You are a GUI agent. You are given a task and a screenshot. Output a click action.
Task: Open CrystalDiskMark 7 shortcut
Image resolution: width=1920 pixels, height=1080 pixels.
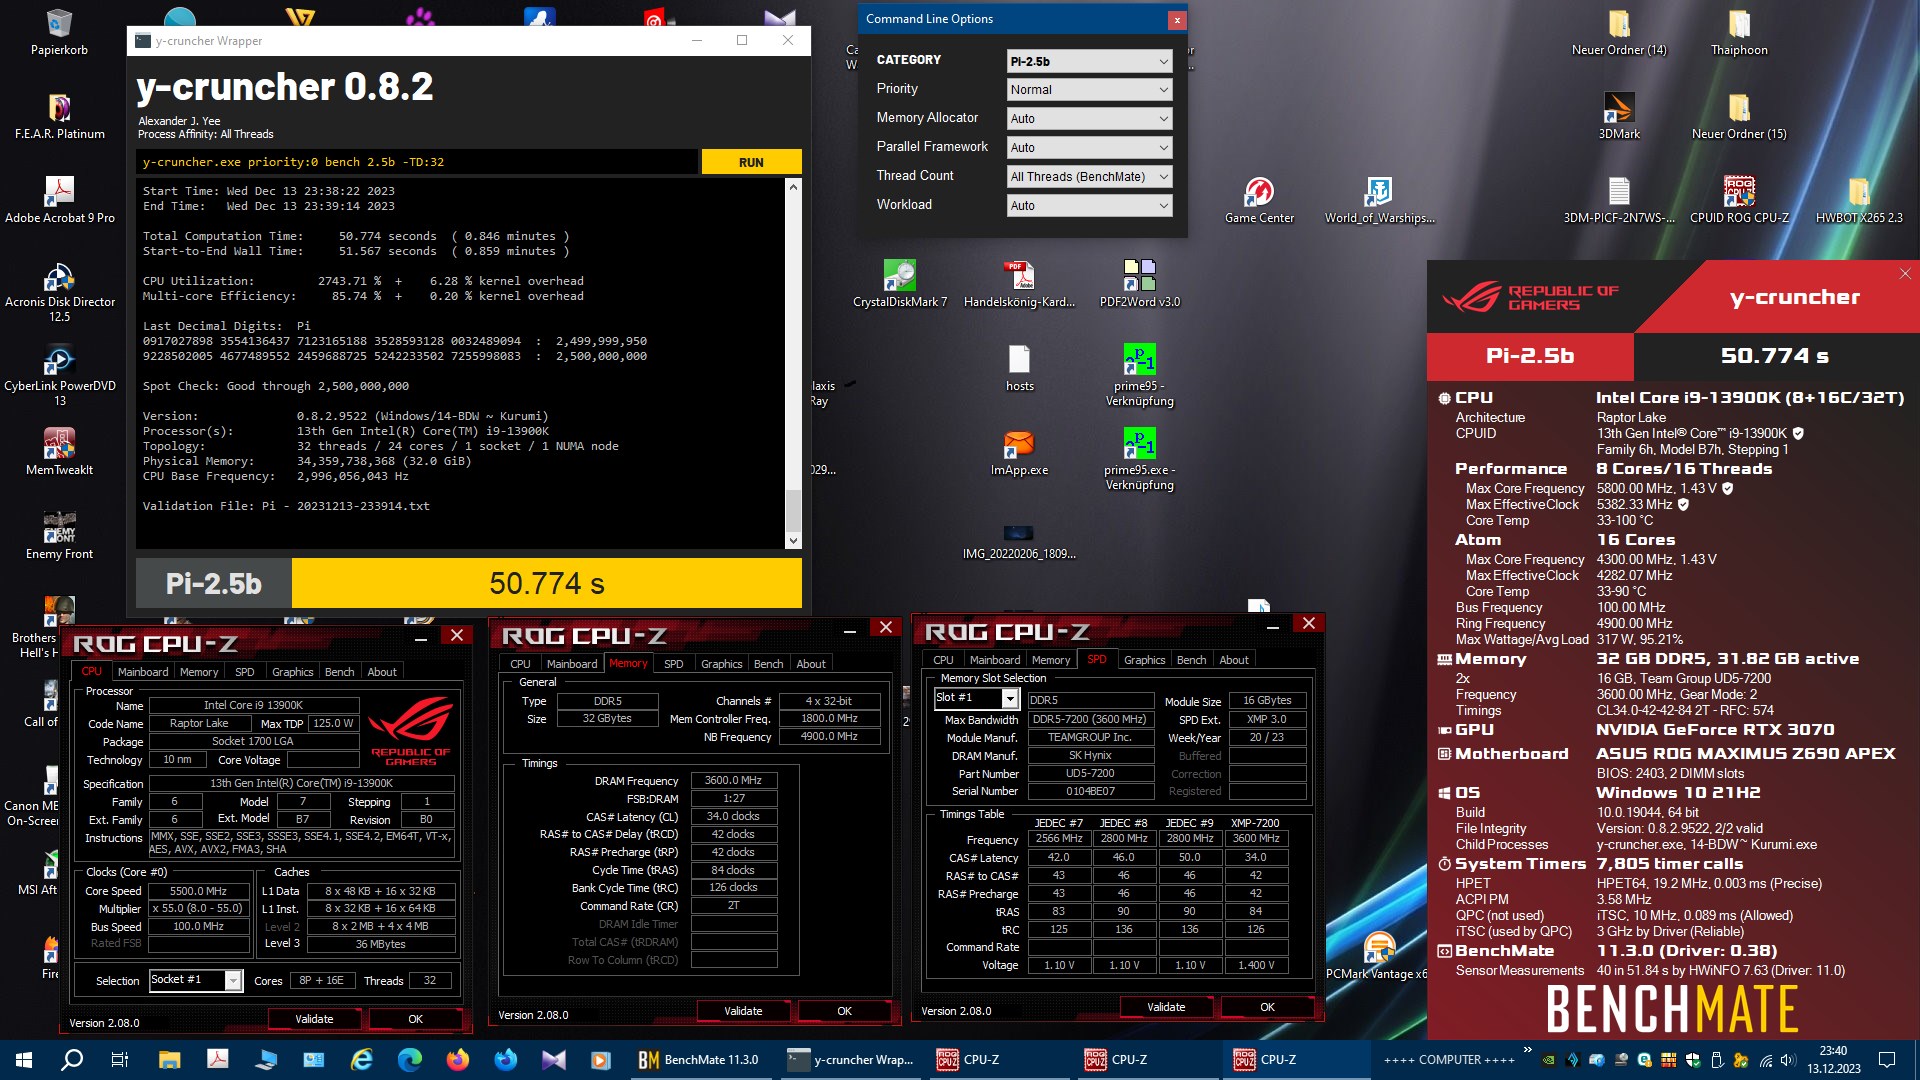[x=899, y=283]
